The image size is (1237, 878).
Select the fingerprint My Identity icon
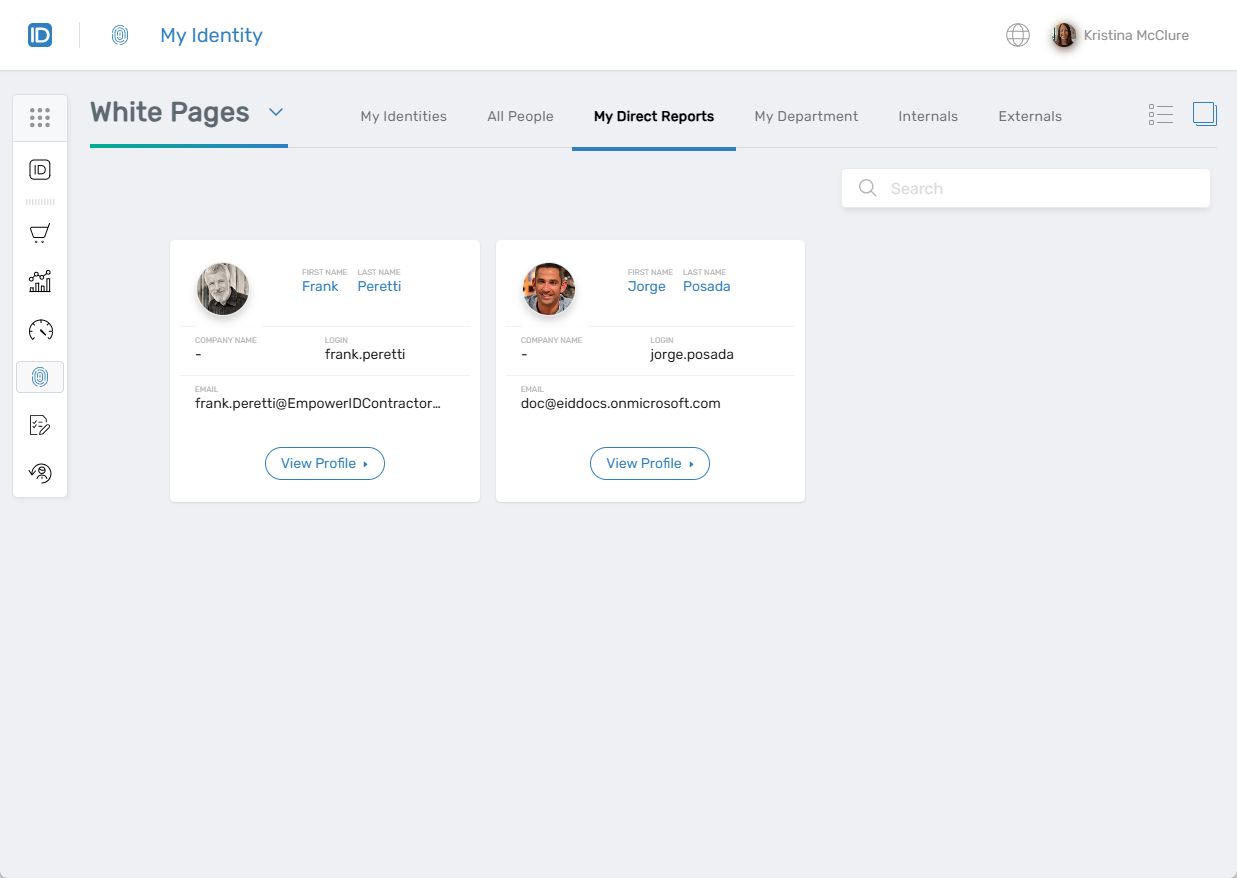(40, 377)
